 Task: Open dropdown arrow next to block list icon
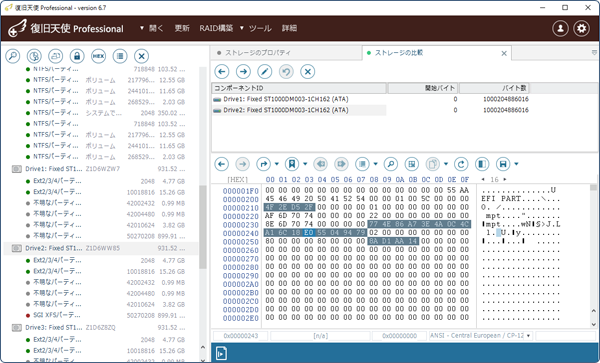(375, 164)
